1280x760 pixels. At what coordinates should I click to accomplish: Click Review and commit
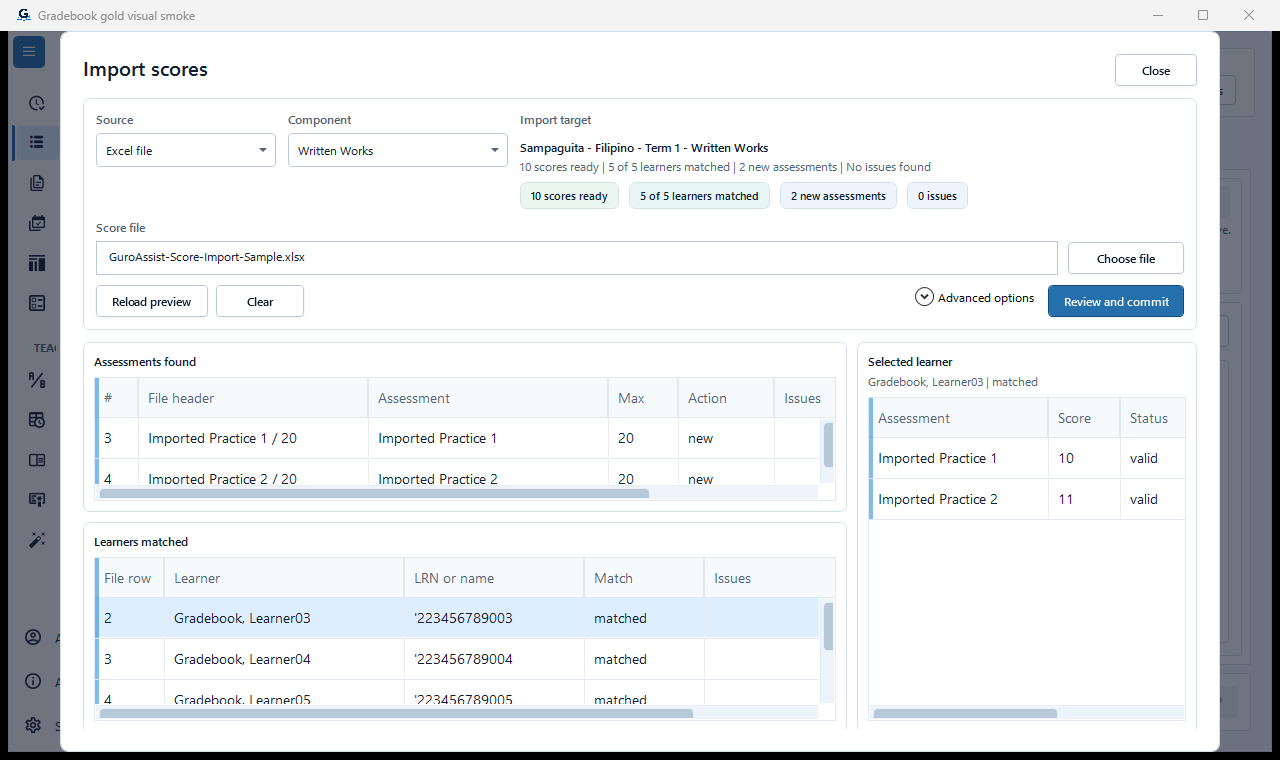1116,301
